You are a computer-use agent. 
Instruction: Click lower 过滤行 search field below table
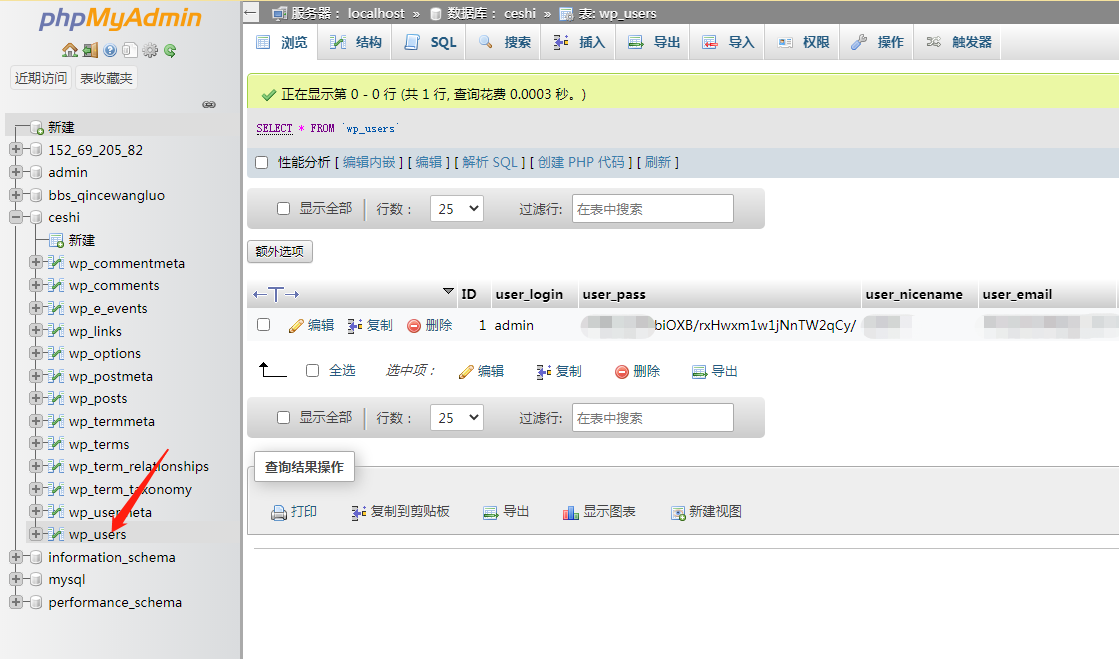coord(652,418)
